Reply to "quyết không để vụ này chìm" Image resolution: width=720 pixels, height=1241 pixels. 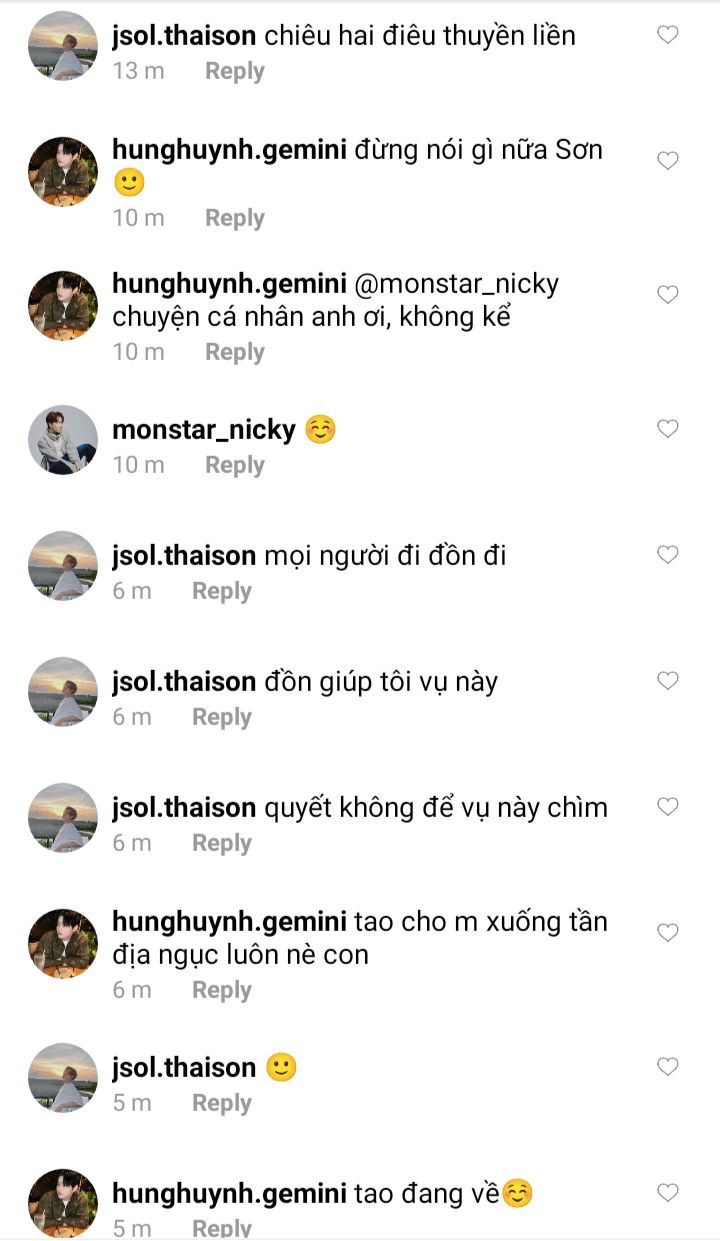click(222, 843)
